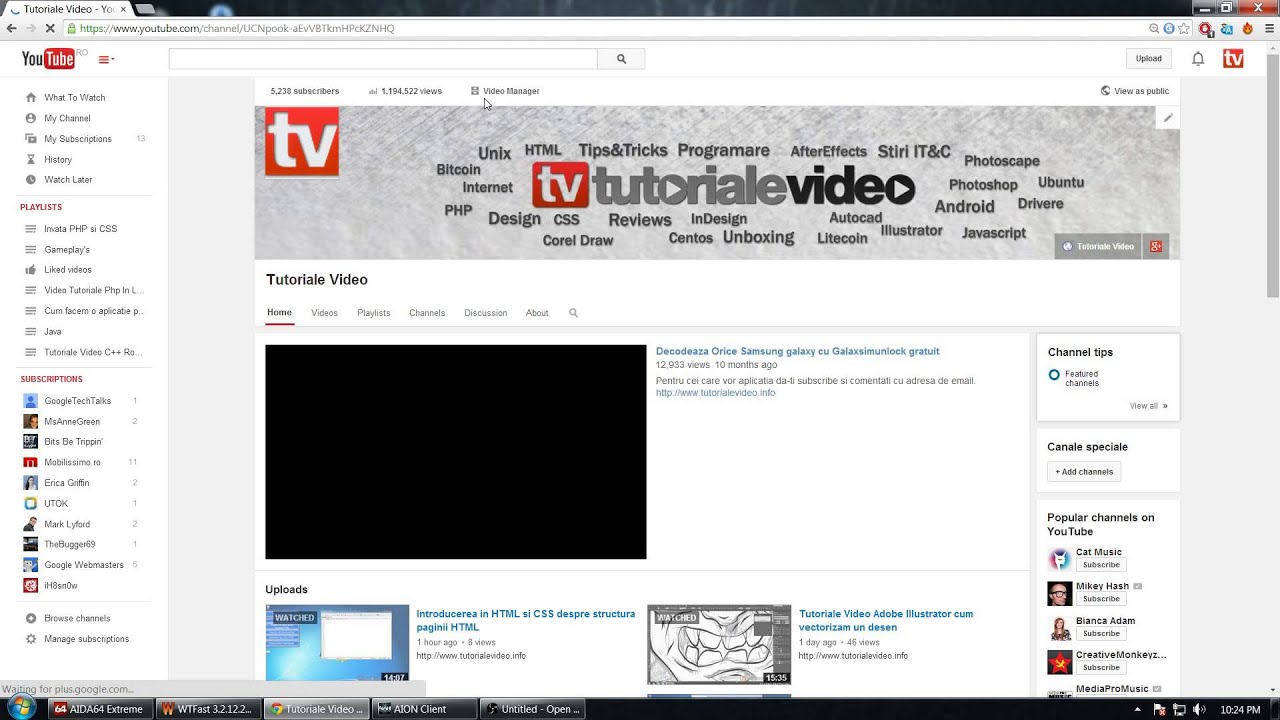Click the taskbar volume icon
Image resolution: width=1280 pixels, height=720 pixels.
[x=1198, y=709]
